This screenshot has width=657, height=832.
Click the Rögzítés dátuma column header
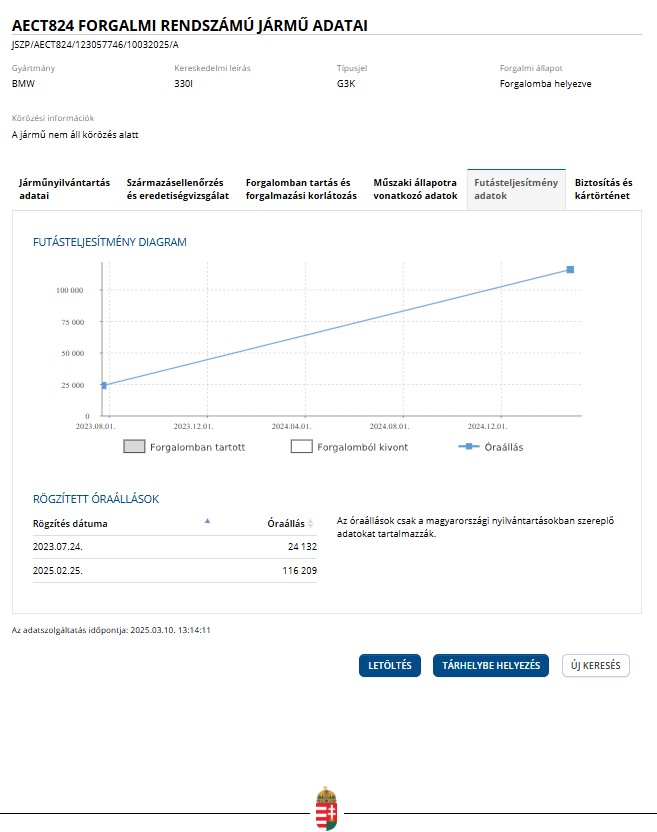(x=70, y=524)
